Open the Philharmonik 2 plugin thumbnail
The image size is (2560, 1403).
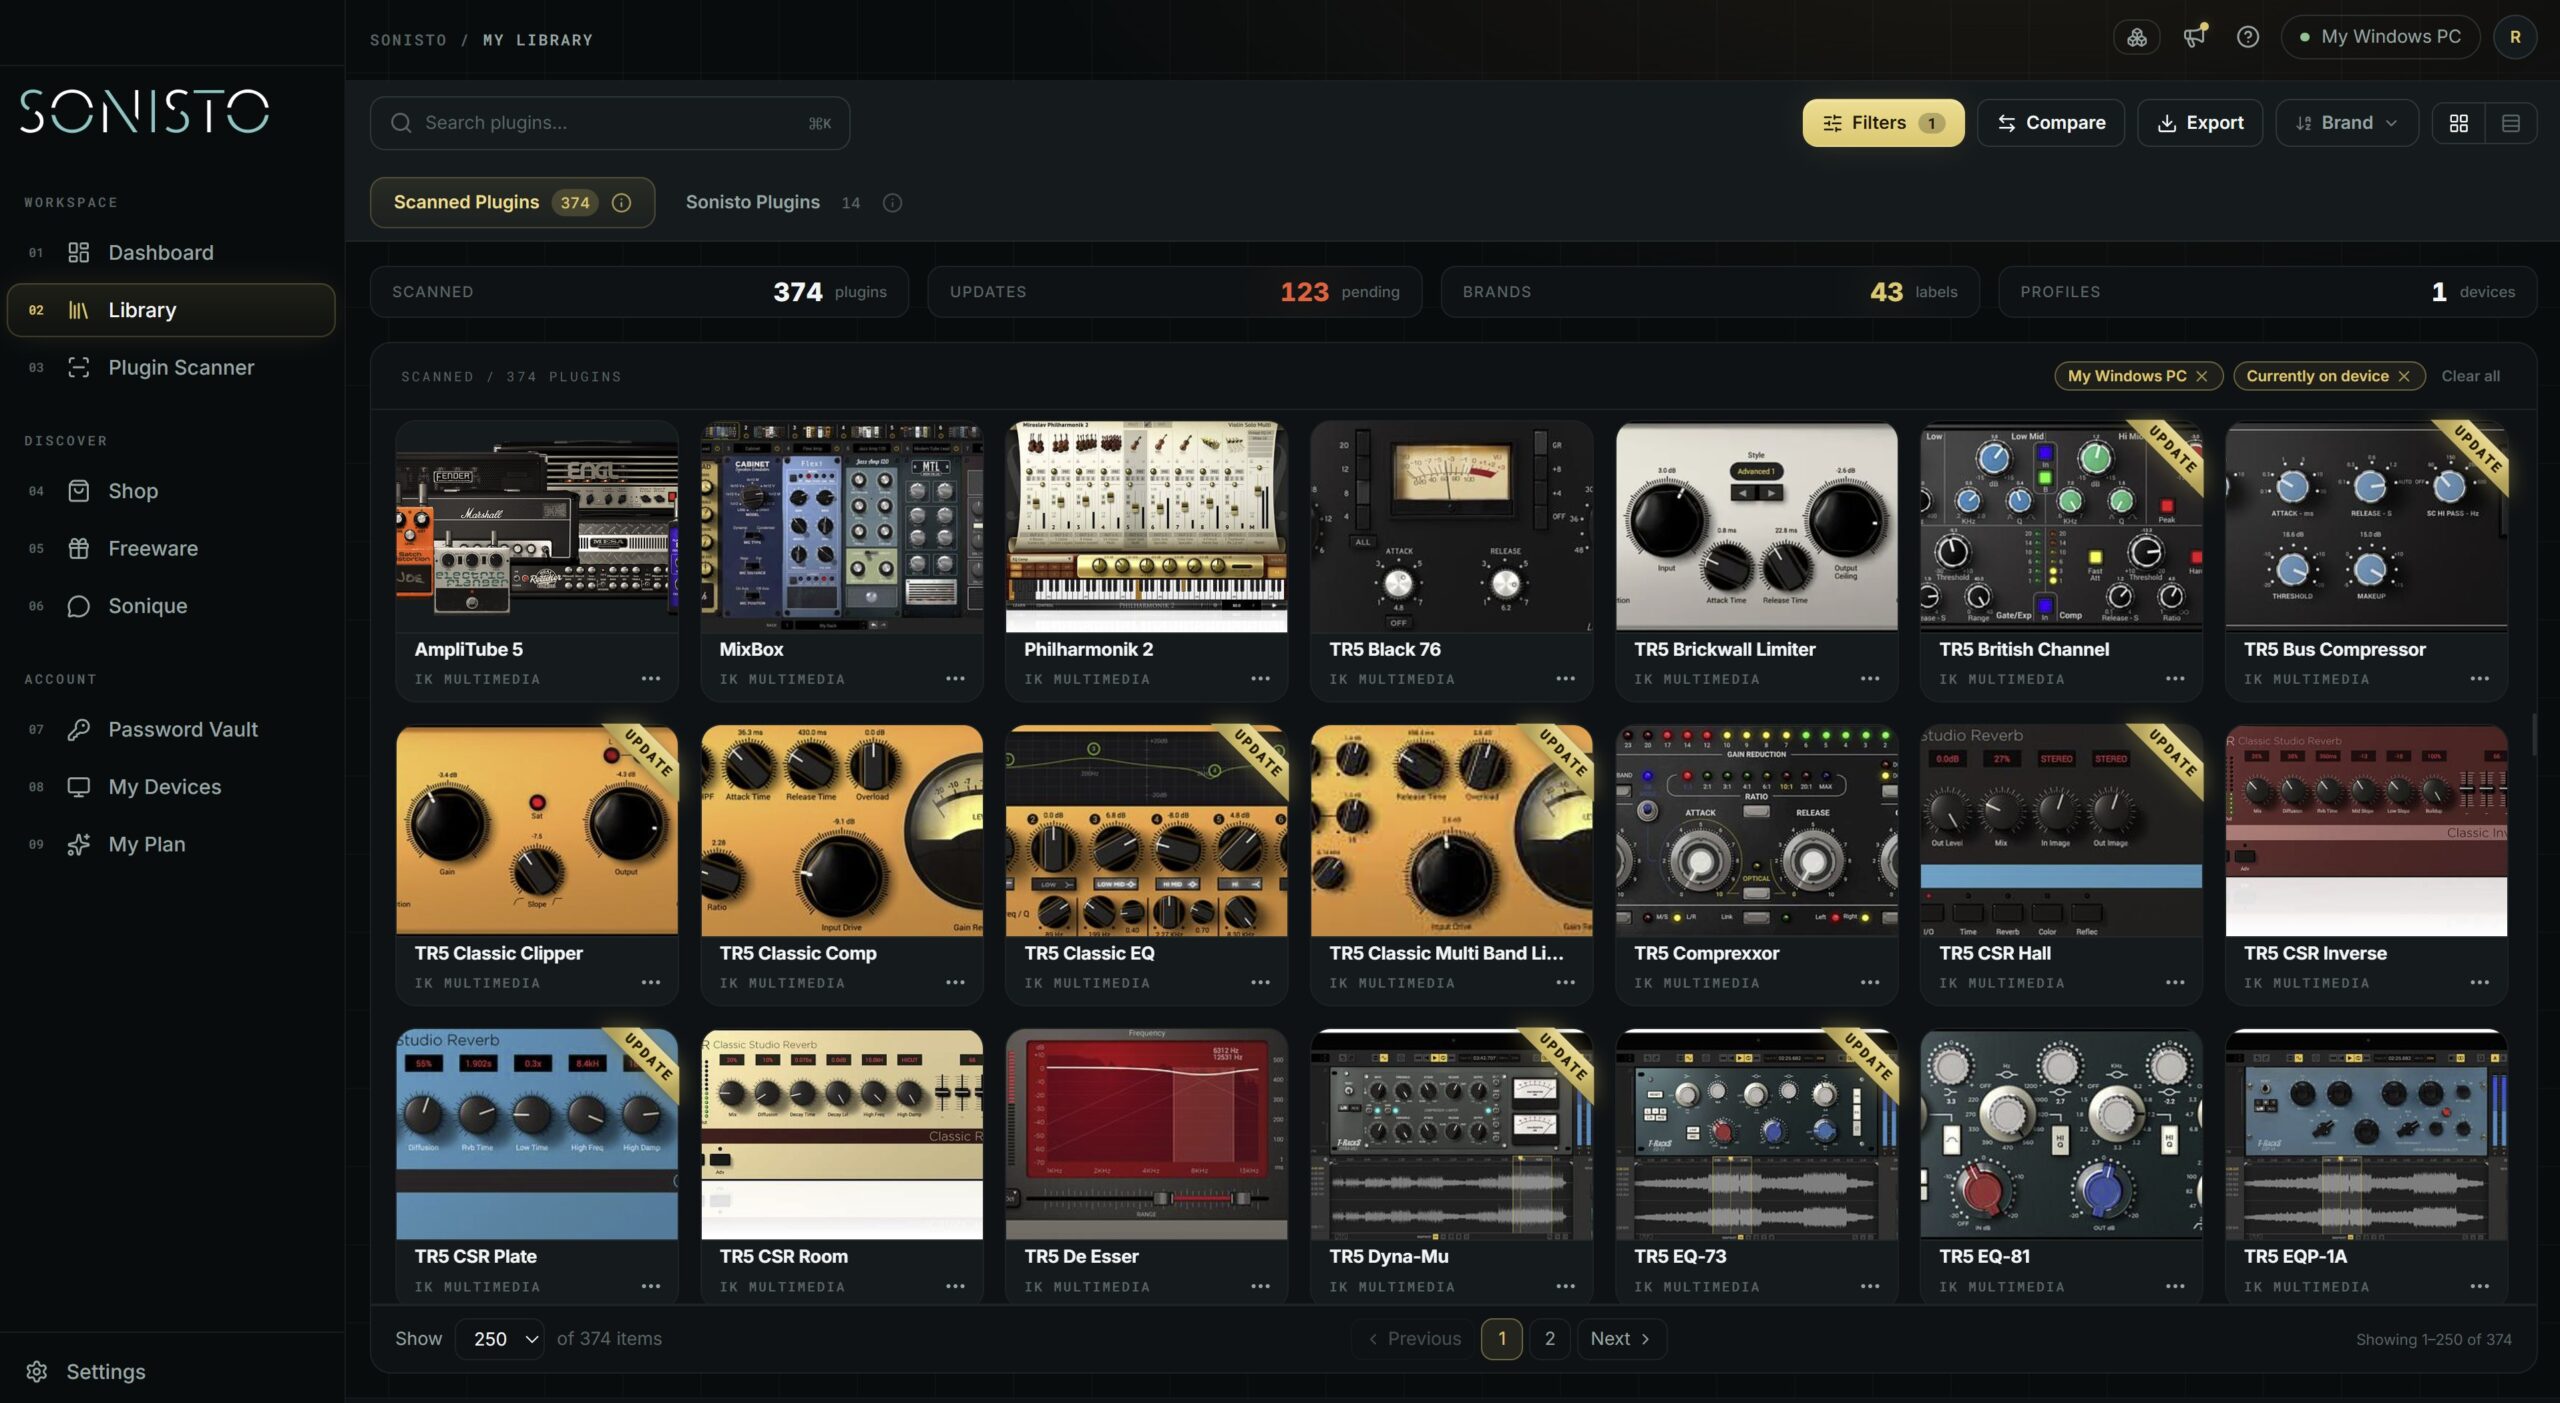click(1146, 527)
